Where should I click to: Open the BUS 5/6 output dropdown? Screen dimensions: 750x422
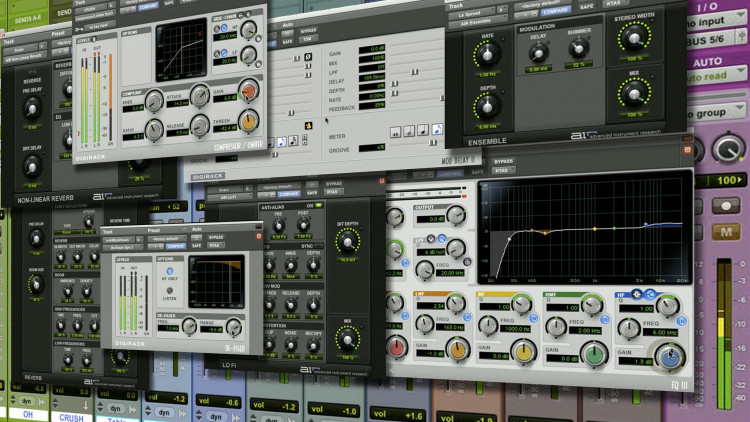(717, 40)
